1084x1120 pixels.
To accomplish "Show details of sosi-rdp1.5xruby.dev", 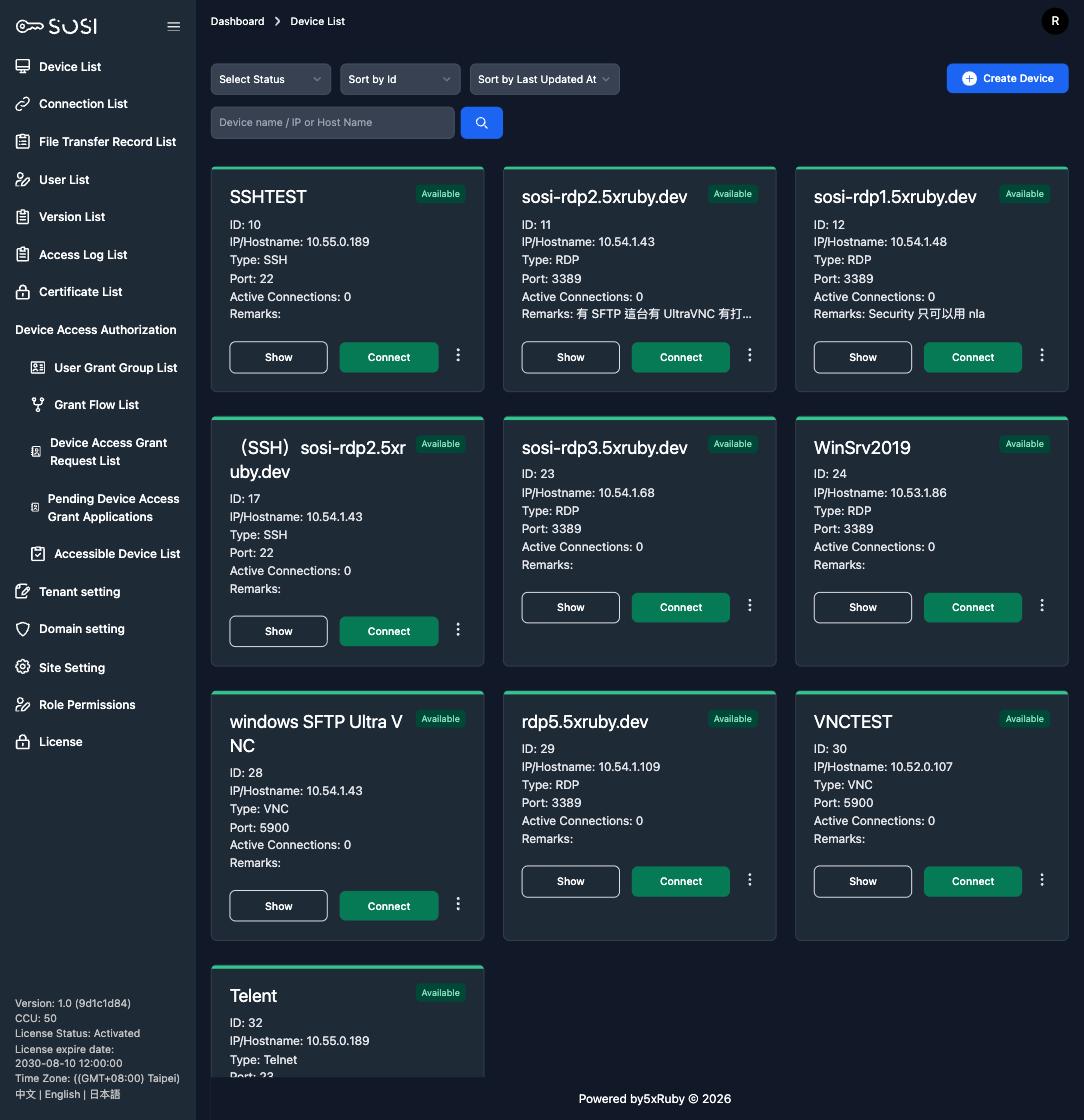I will pyautogui.click(x=863, y=357).
